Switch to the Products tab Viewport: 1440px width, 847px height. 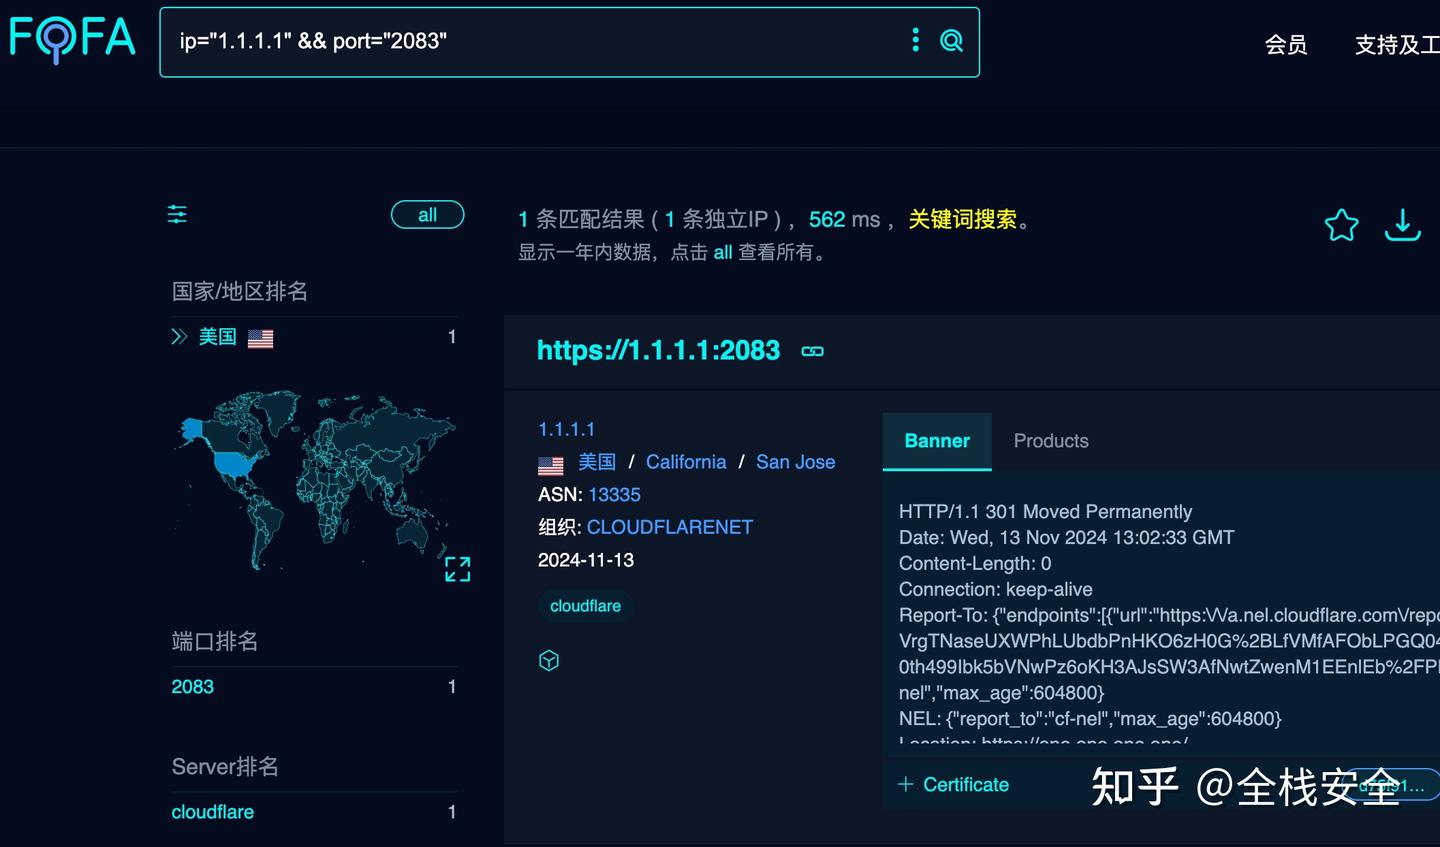[1050, 440]
